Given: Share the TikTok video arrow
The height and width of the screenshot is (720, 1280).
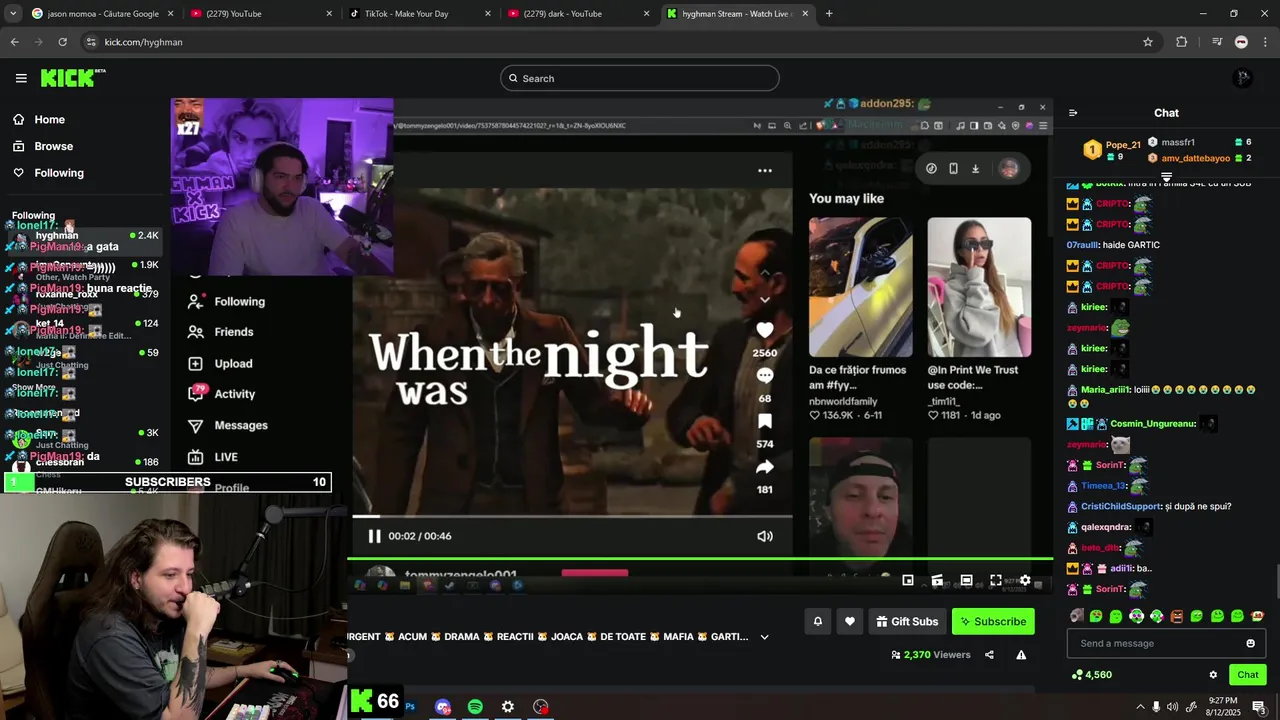Looking at the screenshot, I should (765, 467).
